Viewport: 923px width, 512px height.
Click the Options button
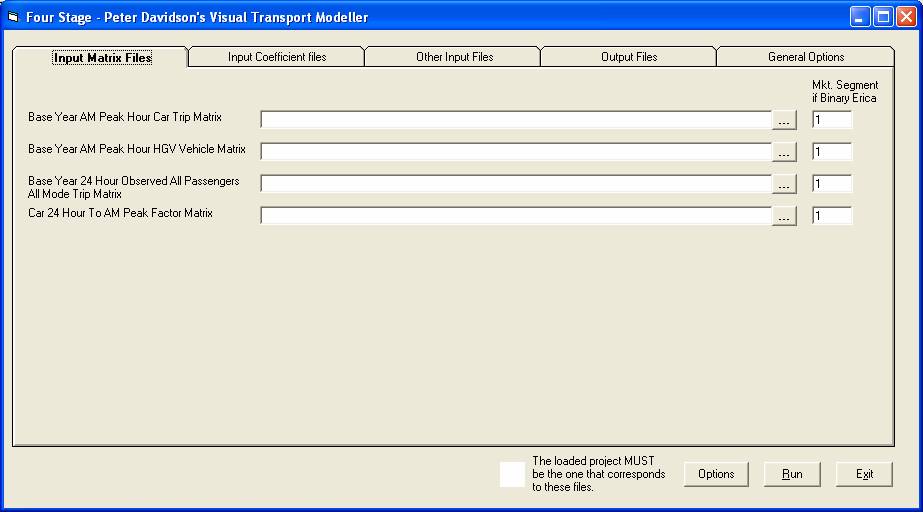(716, 474)
